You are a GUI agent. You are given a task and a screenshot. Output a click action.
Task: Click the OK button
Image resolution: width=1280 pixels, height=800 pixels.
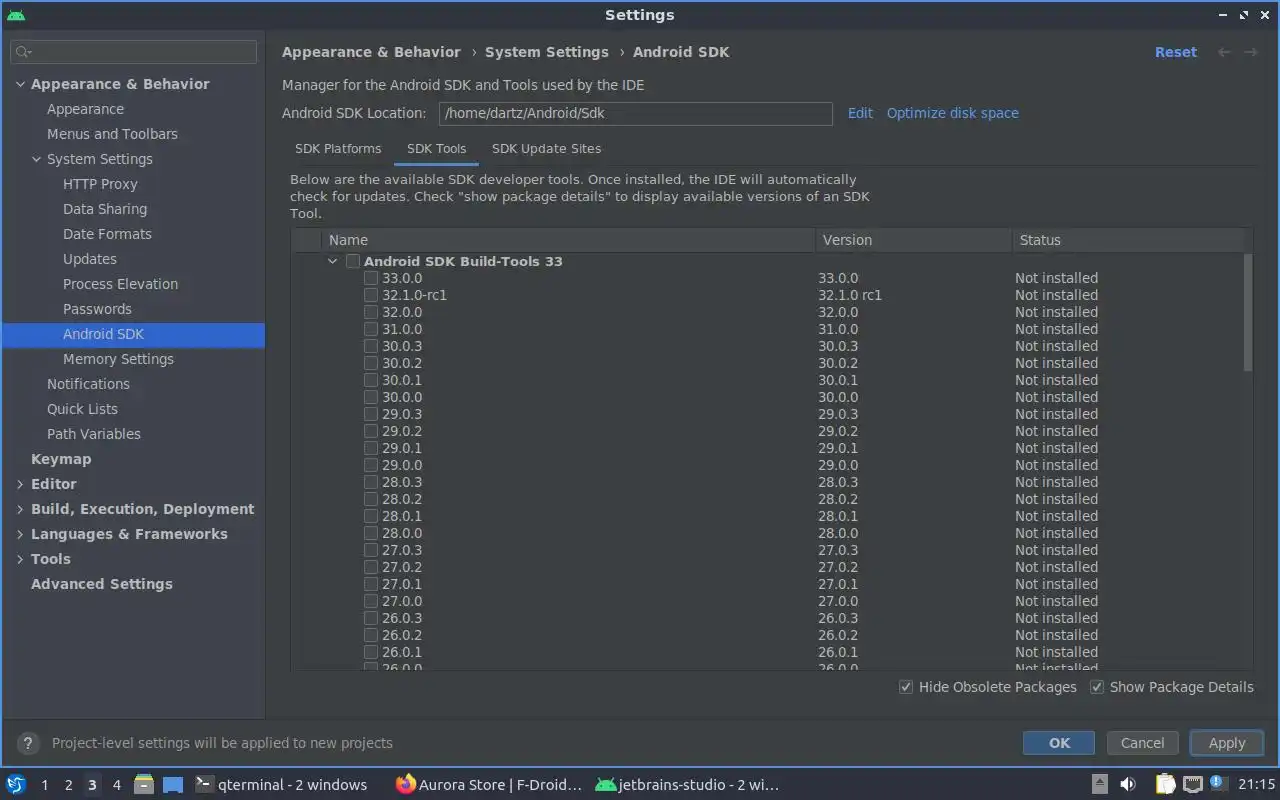pos(1059,743)
